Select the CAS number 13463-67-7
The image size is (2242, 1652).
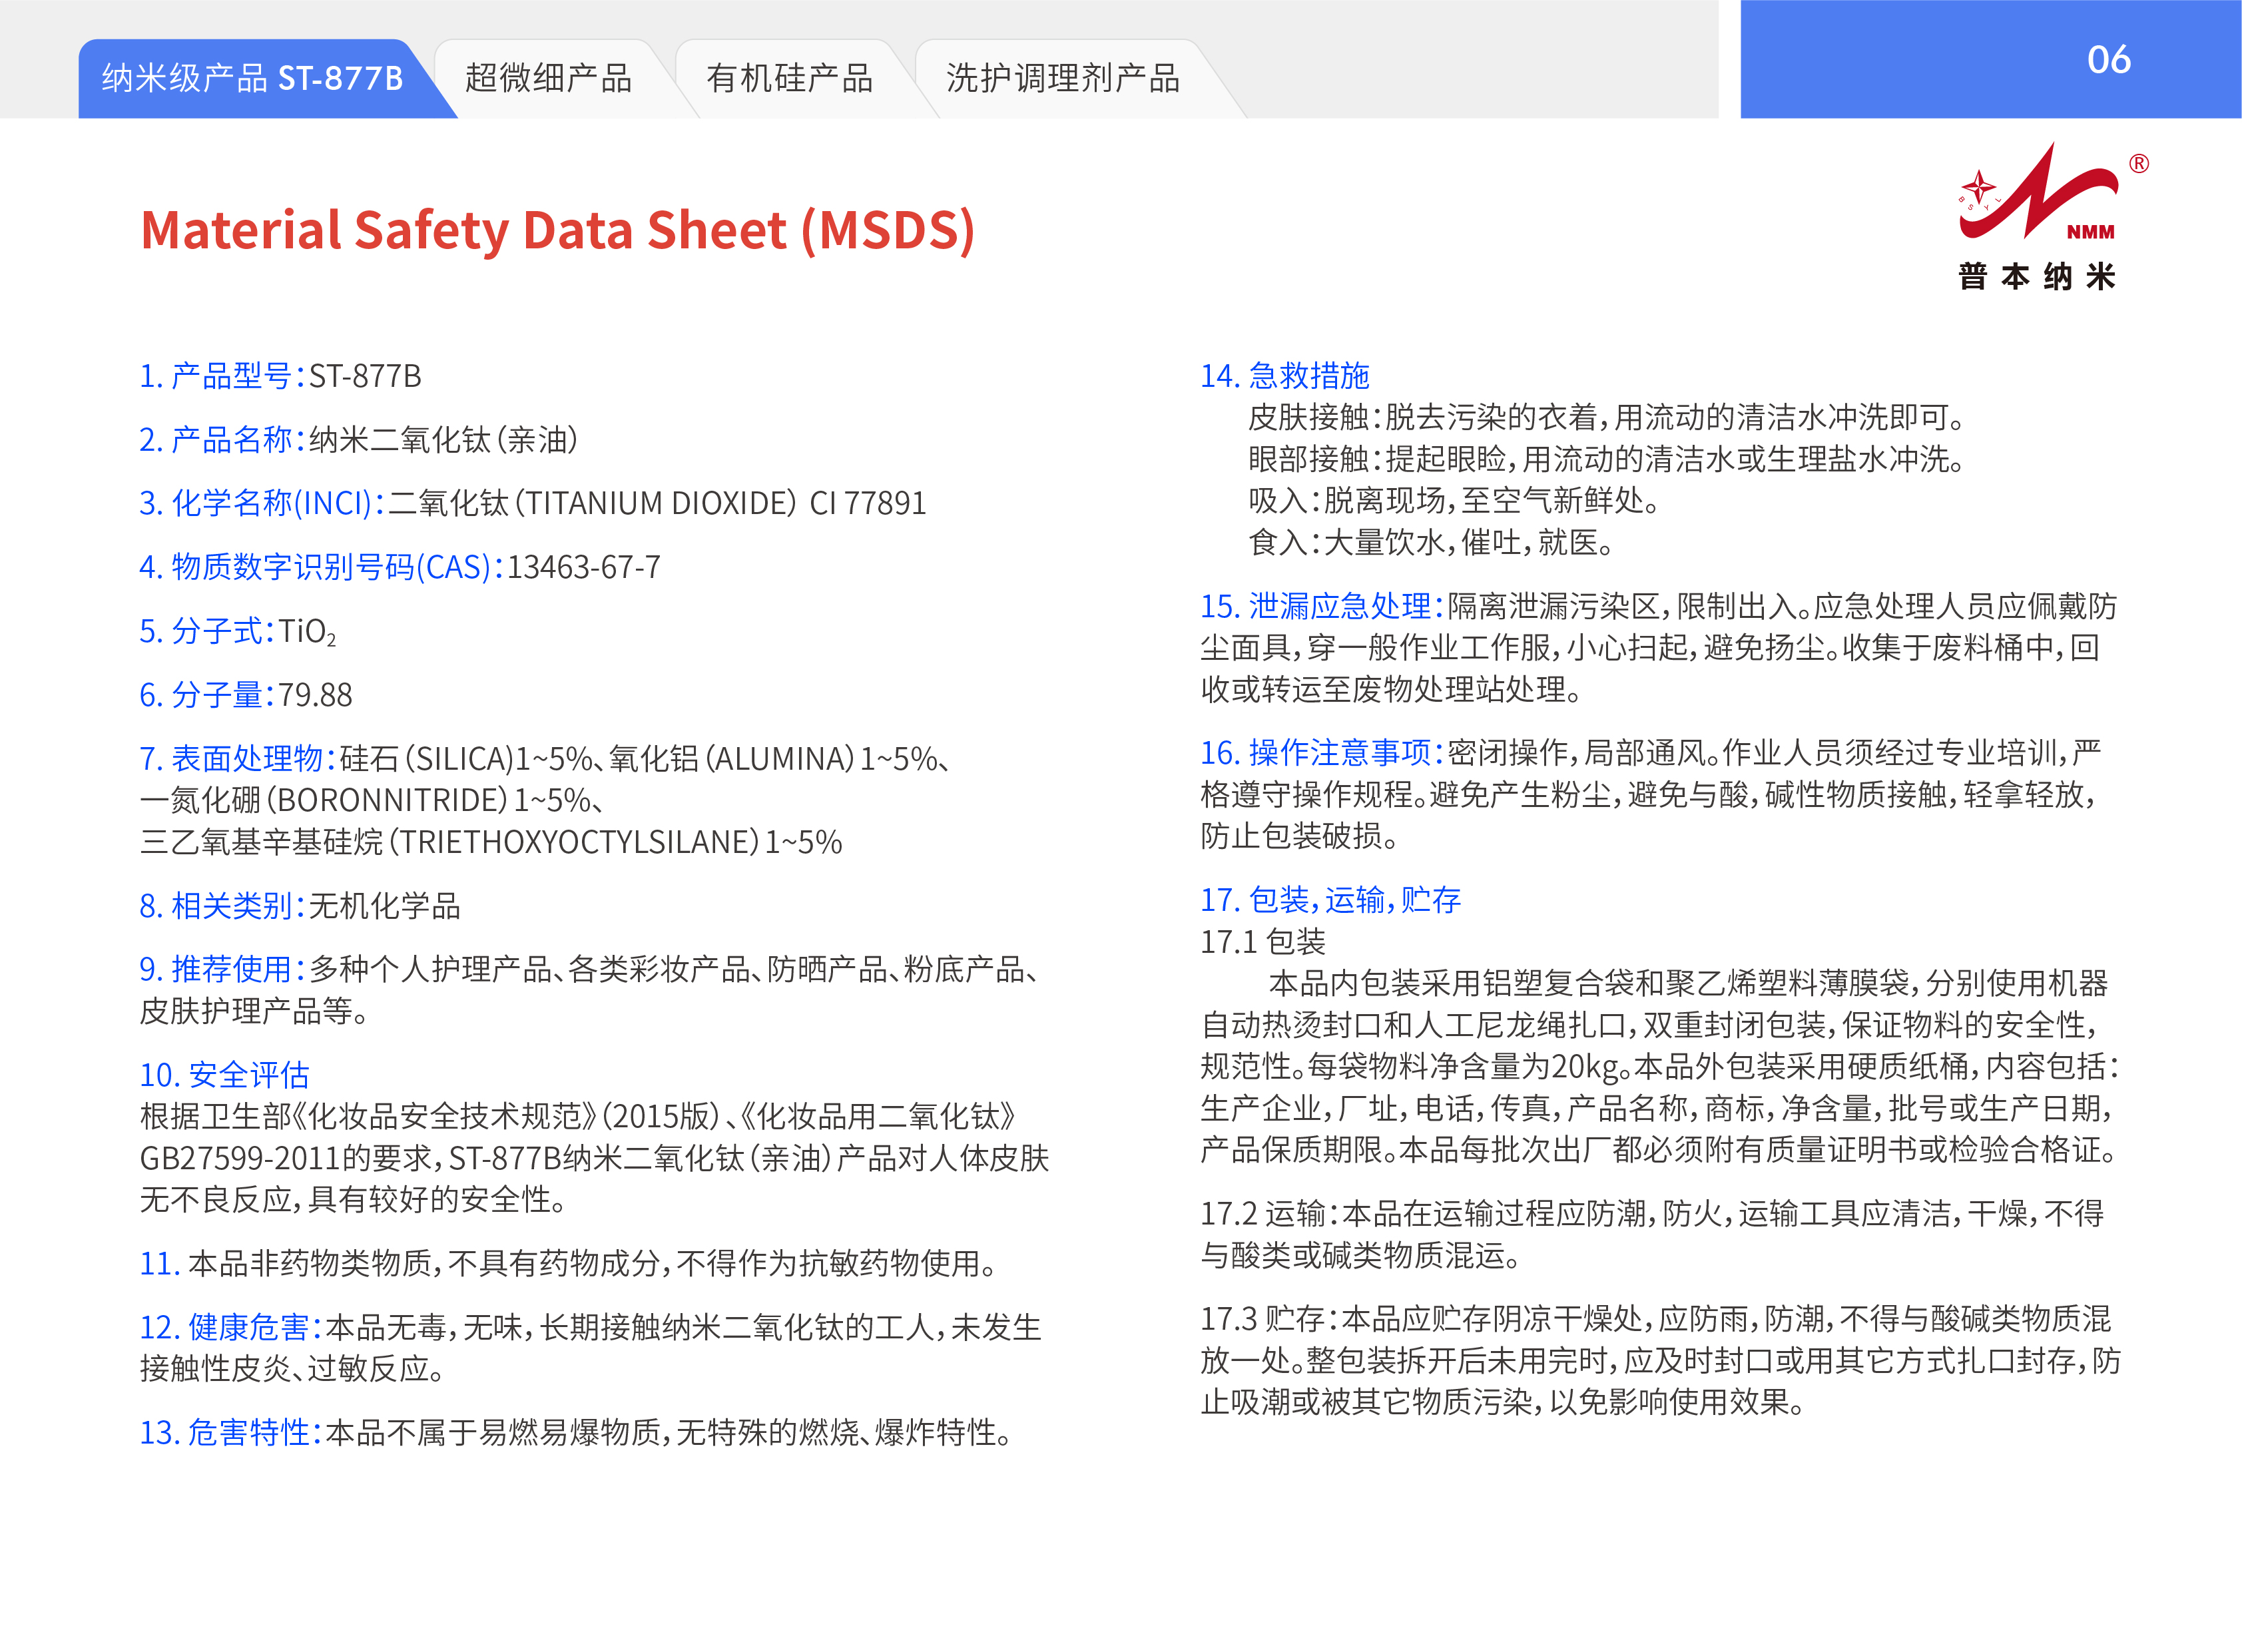584,567
